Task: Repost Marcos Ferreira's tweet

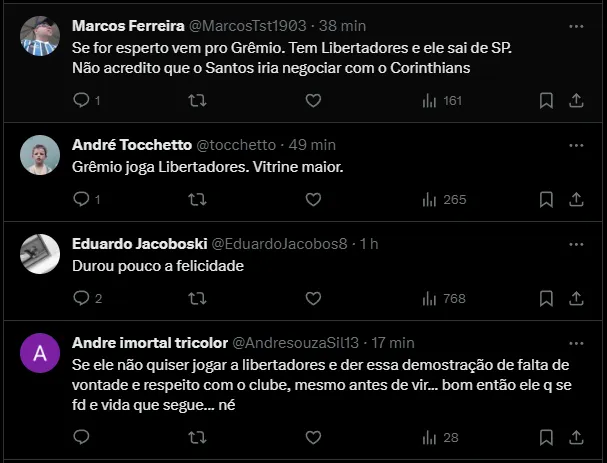Action: click(x=197, y=100)
